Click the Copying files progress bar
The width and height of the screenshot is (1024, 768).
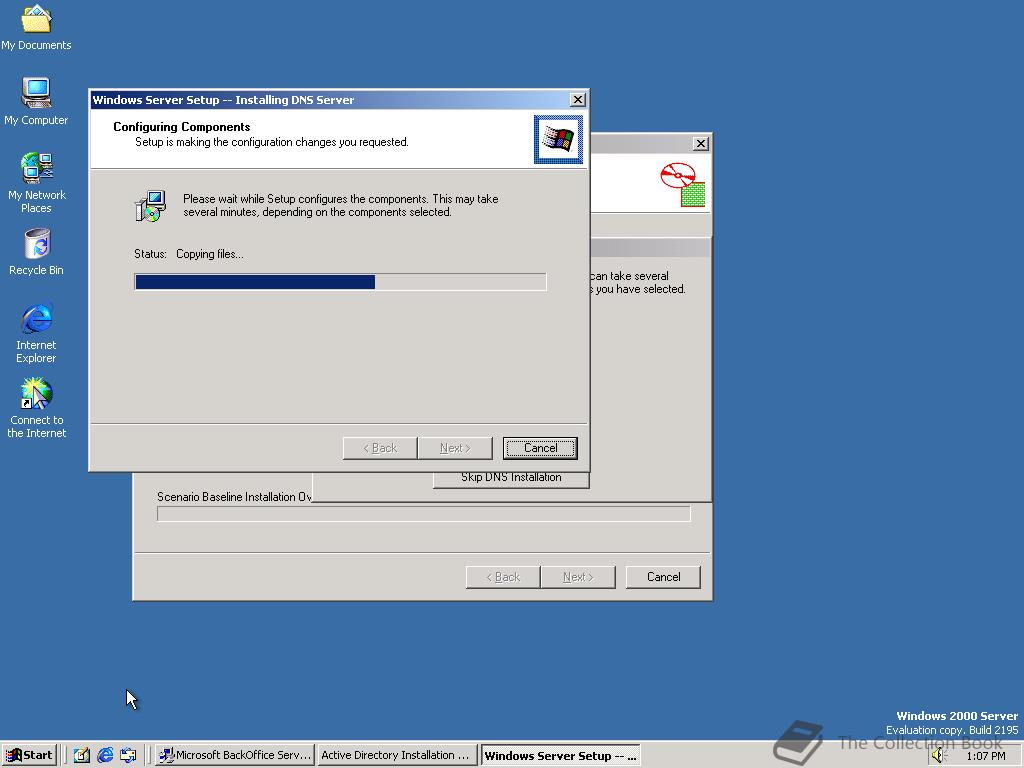pos(340,281)
